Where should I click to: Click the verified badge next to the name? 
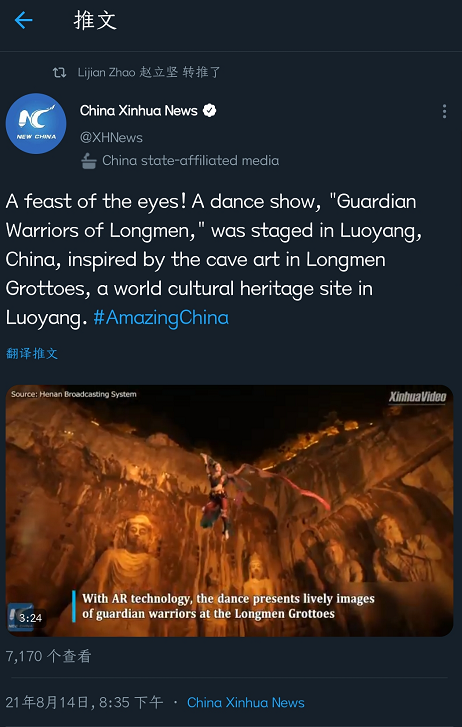210,111
